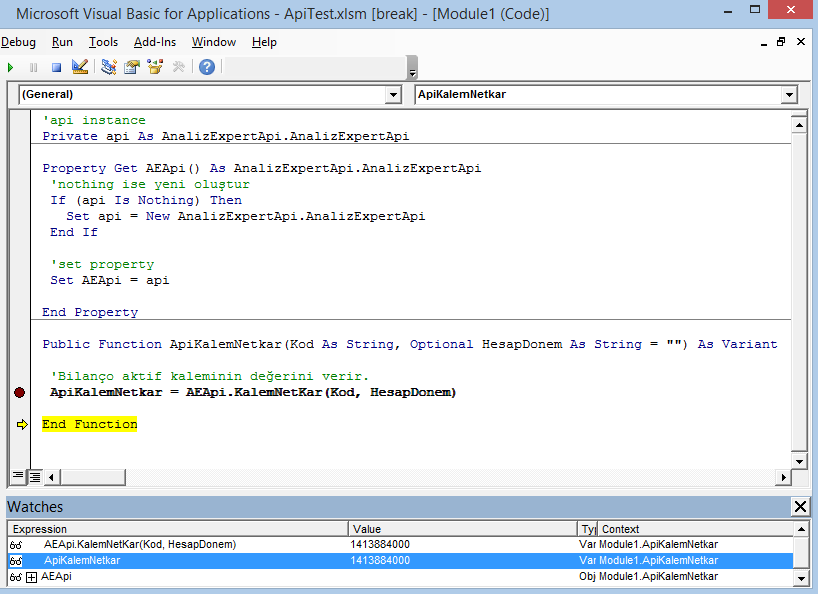
Task: Stop execution with the Reset square icon
Action: [56, 67]
